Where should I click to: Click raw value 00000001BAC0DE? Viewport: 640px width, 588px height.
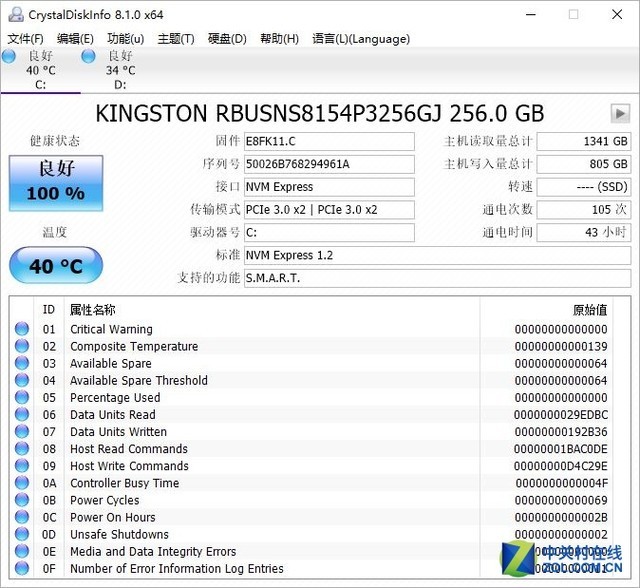pyautogui.click(x=561, y=449)
